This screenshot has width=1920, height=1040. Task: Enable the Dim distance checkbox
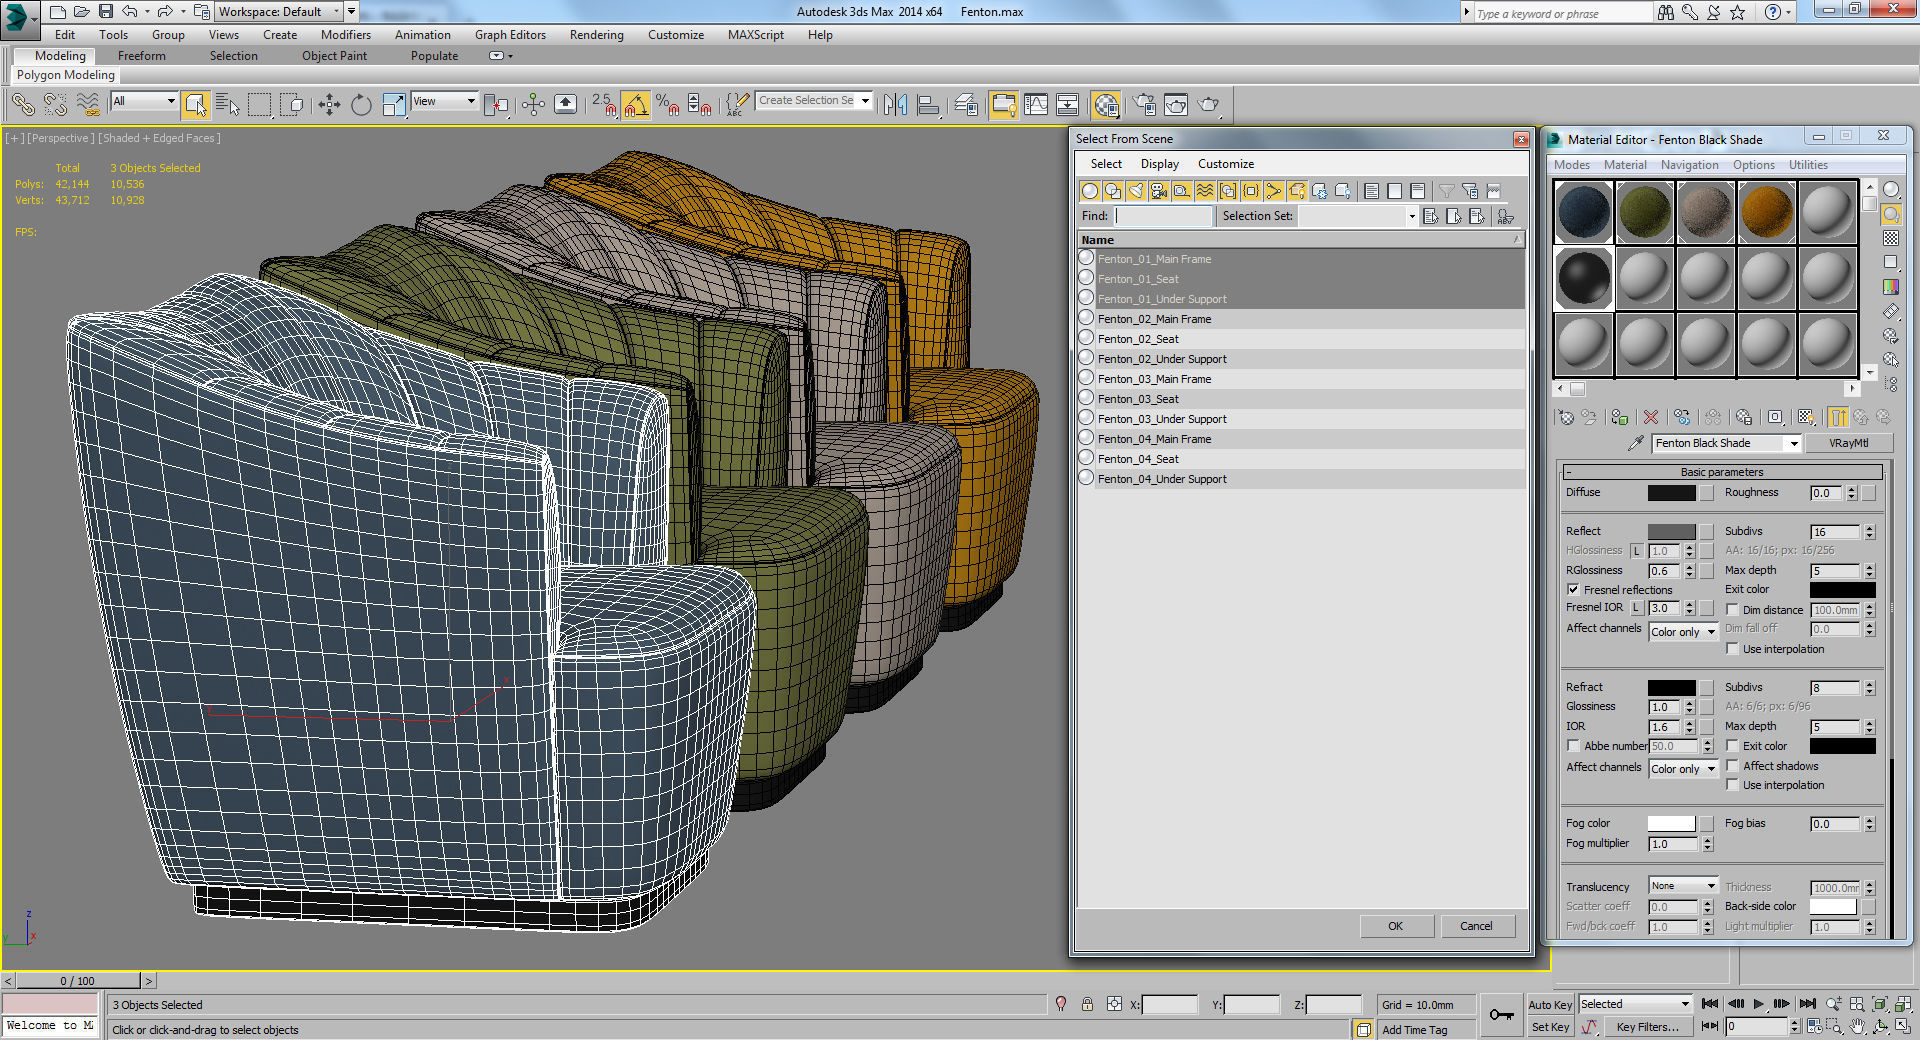[x=1732, y=610]
